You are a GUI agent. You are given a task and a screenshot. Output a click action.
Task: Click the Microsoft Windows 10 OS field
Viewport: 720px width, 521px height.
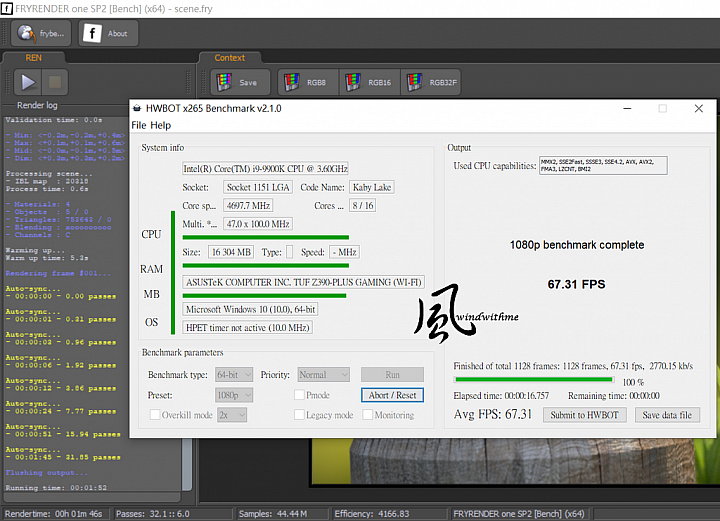[250, 309]
